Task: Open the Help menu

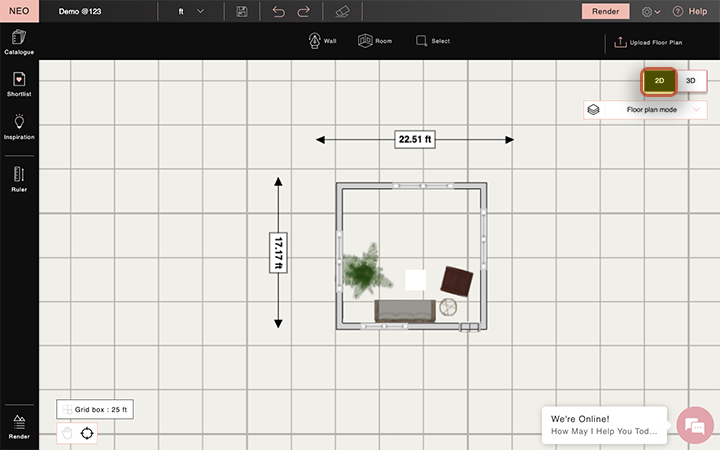Action: [x=690, y=11]
